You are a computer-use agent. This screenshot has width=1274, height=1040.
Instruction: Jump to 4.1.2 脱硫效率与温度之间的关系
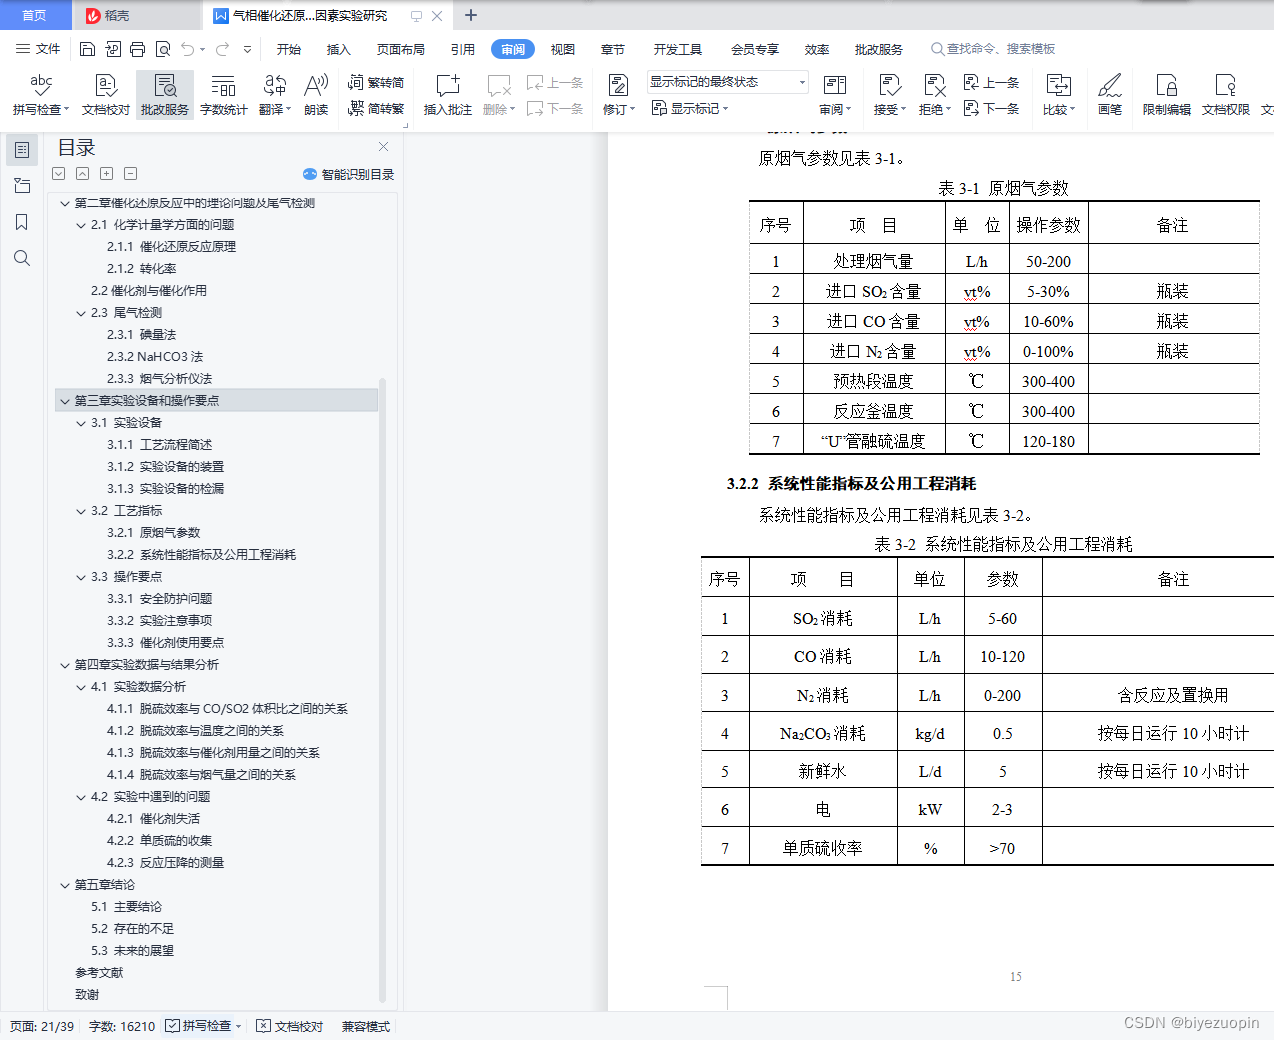196,731
